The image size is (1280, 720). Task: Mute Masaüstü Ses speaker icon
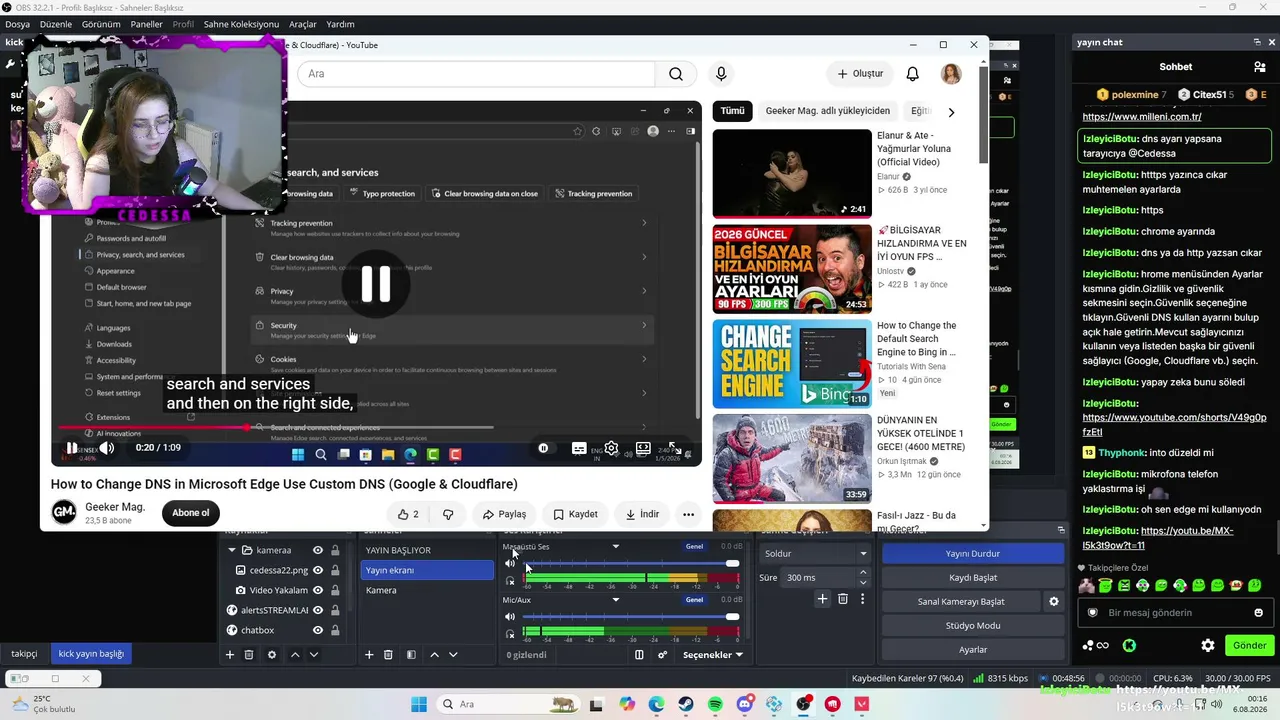pos(510,564)
